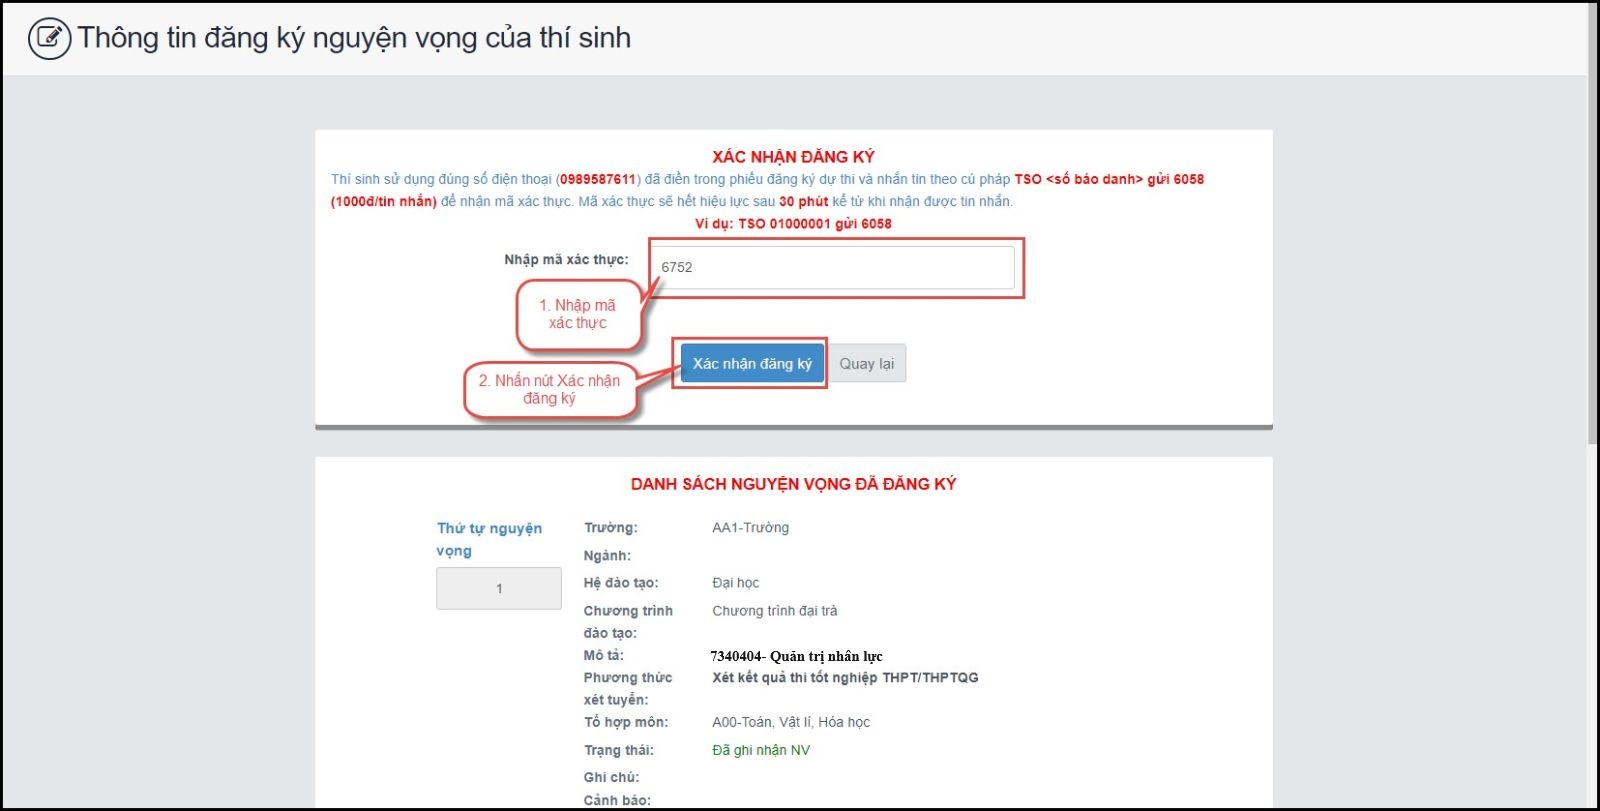The width and height of the screenshot is (1600, 811).
Task: Click the Quay lại button
Action: (867, 364)
